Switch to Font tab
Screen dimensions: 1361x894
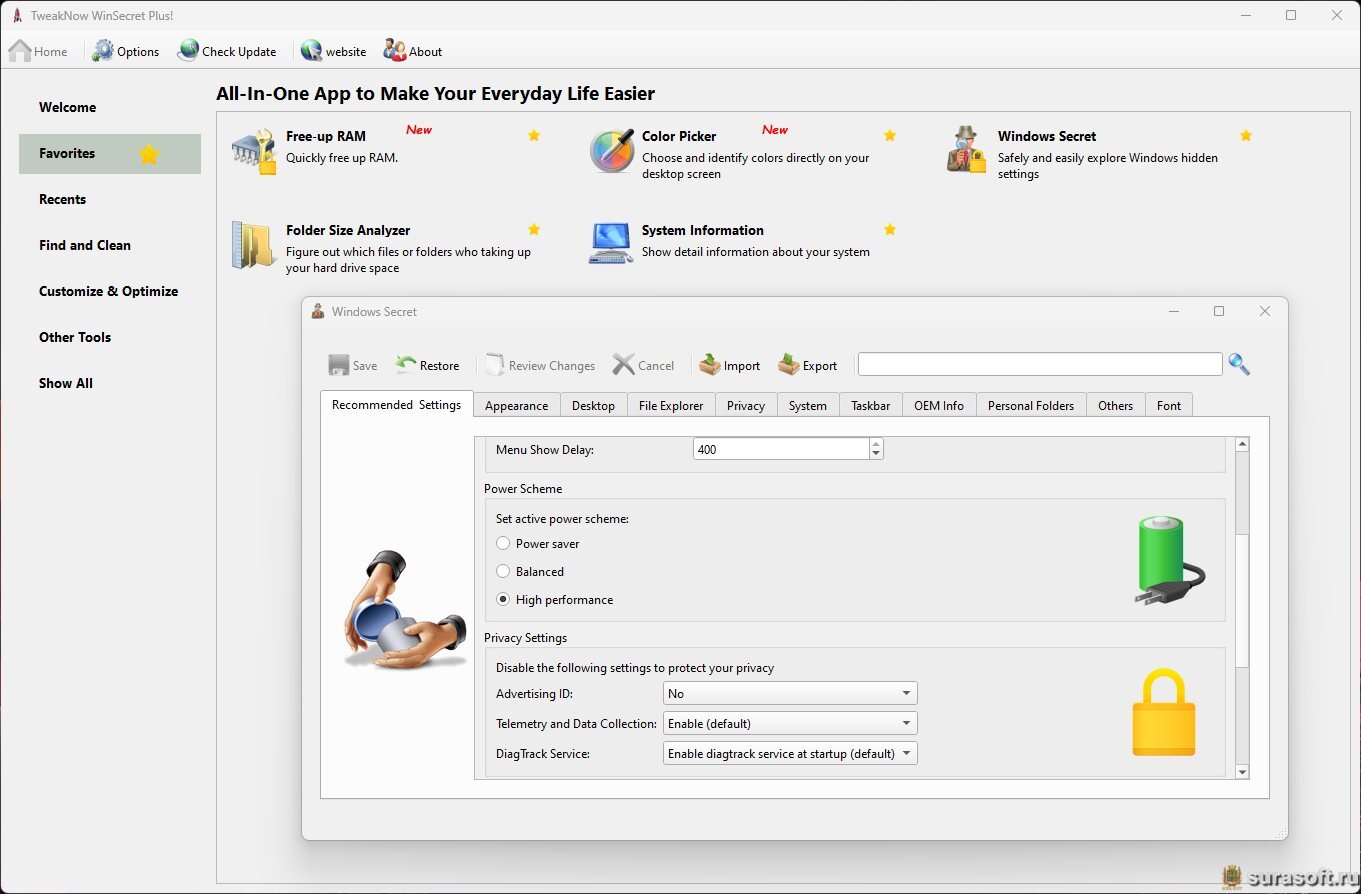pyautogui.click(x=1169, y=405)
